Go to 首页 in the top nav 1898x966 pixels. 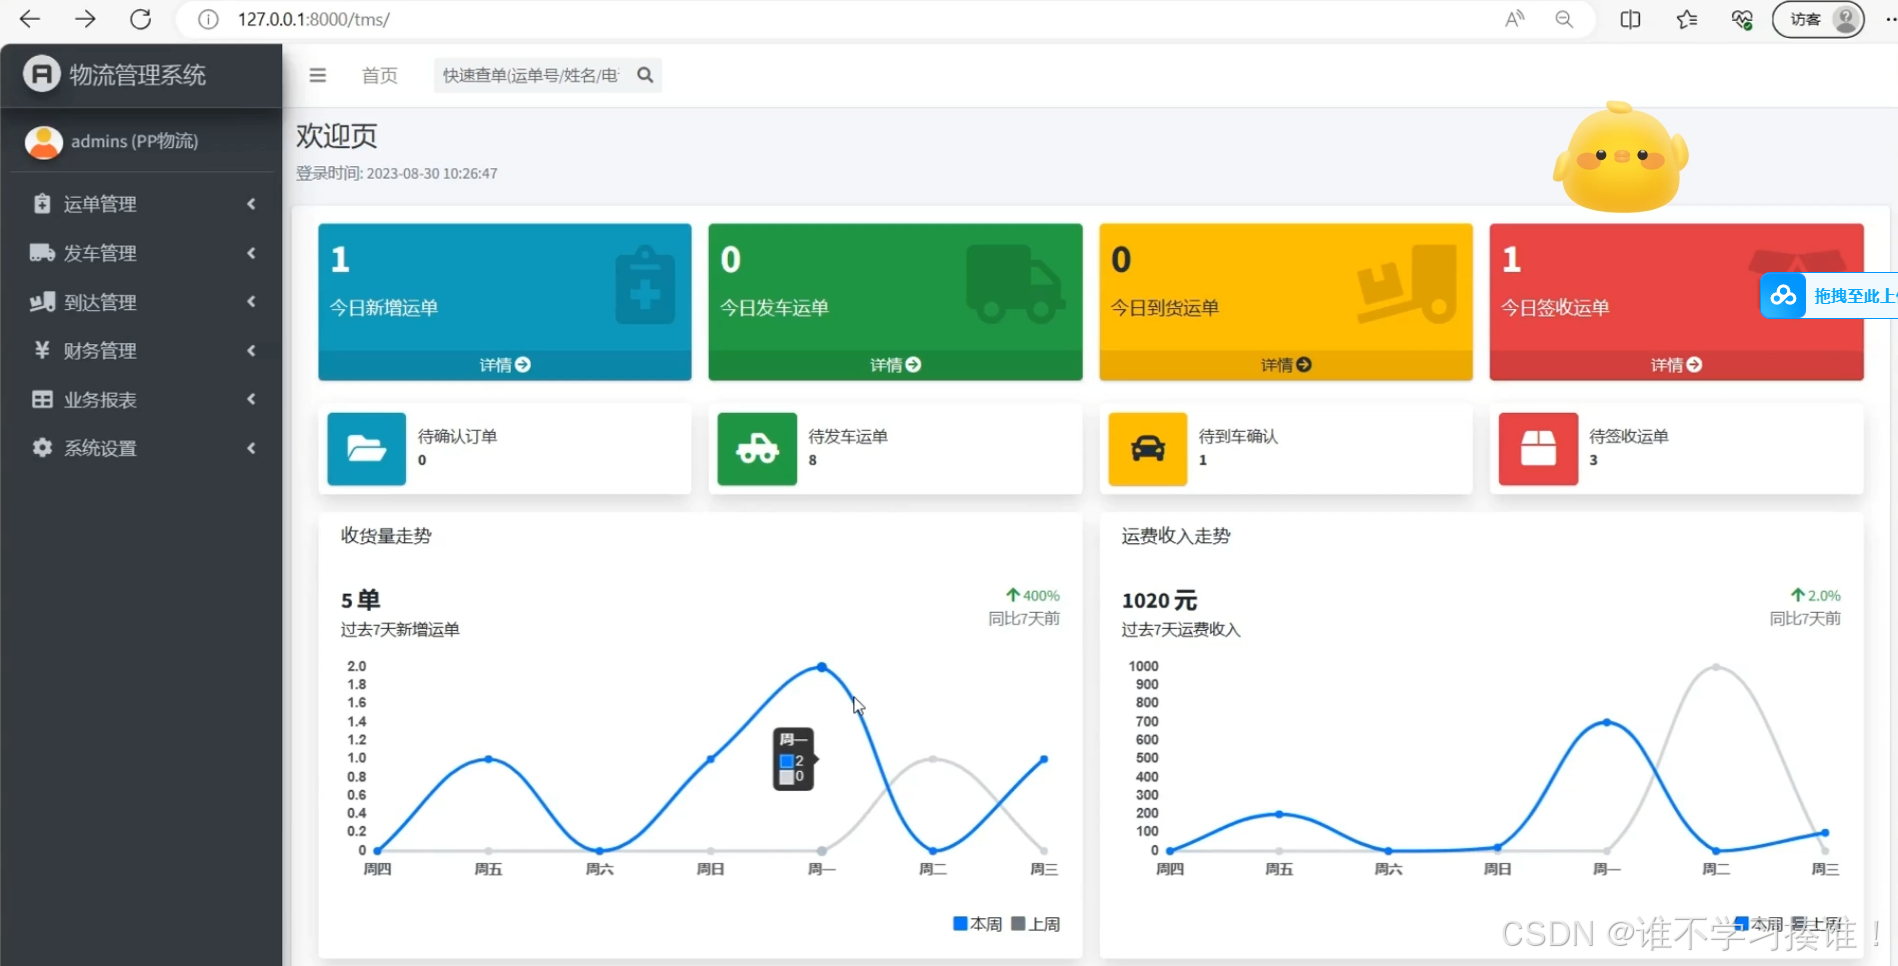pyautogui.click(x=380, y=76)
